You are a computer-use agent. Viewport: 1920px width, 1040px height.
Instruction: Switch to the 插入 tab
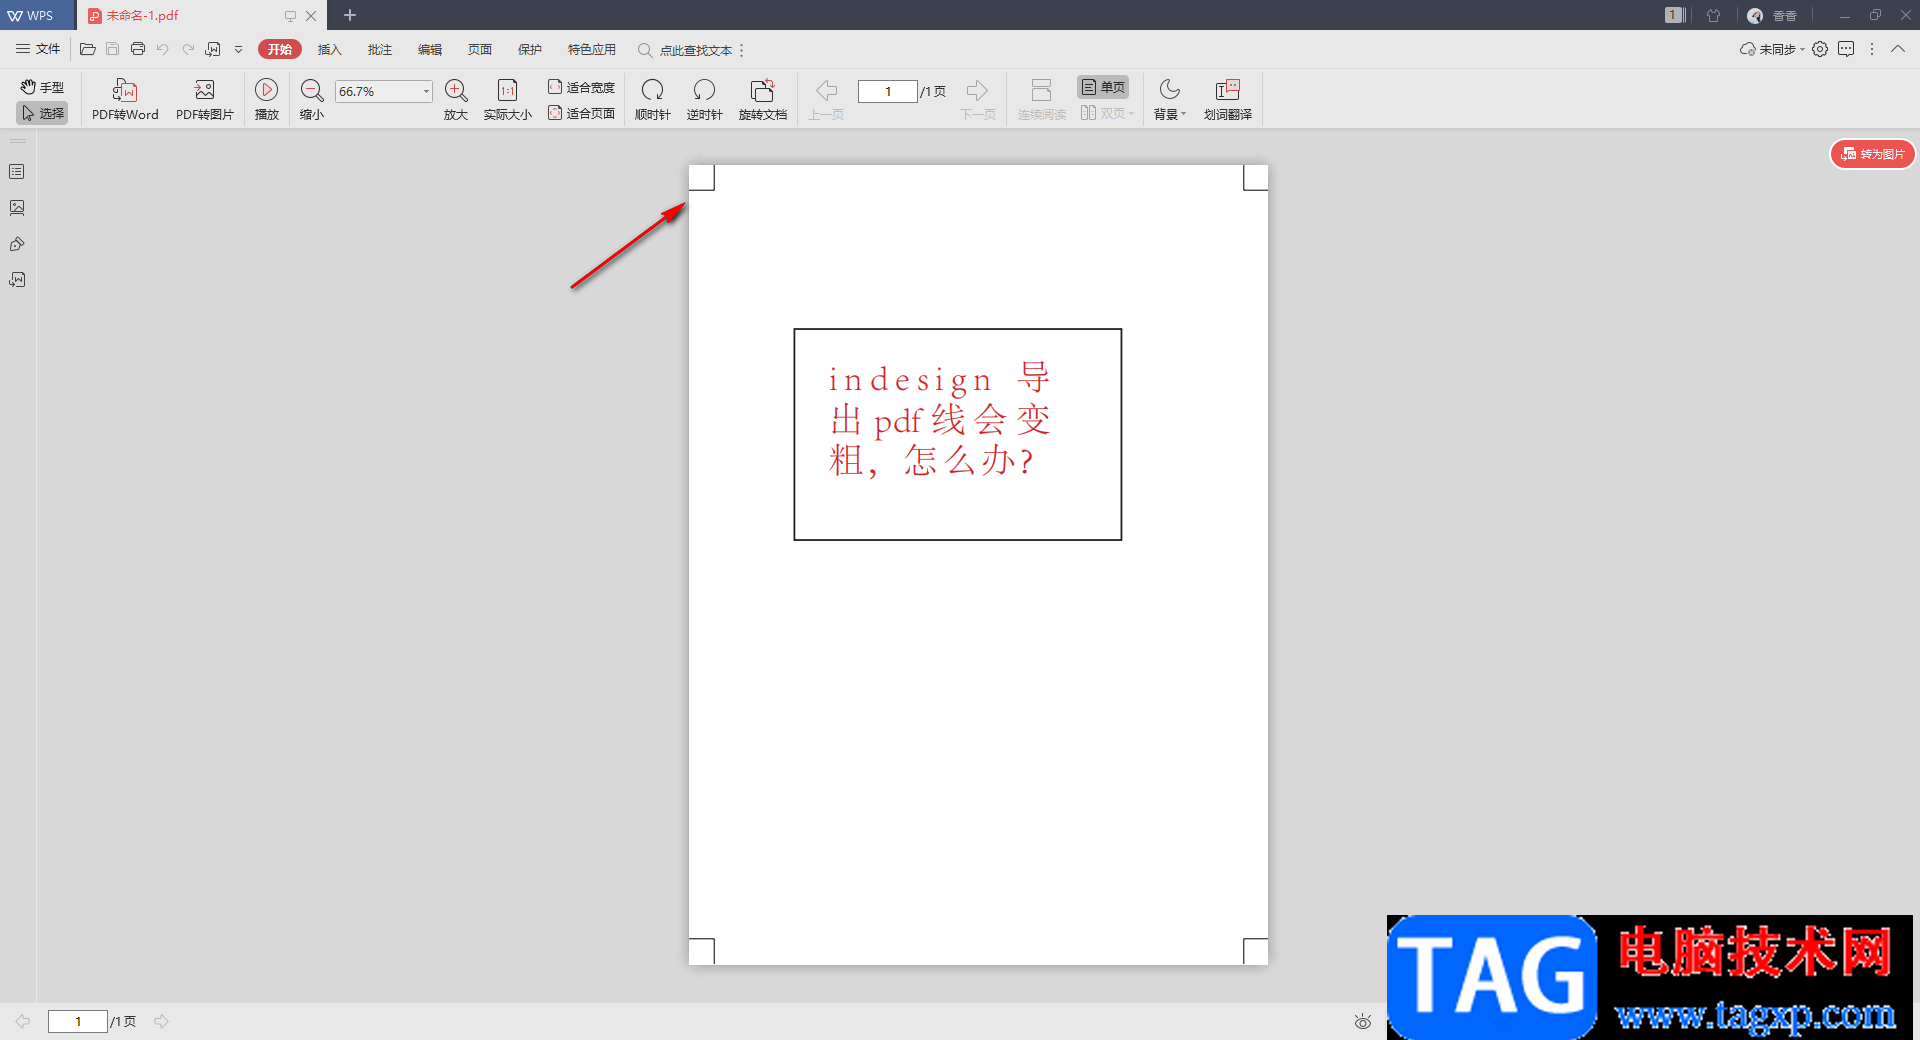tap(330, 49)
